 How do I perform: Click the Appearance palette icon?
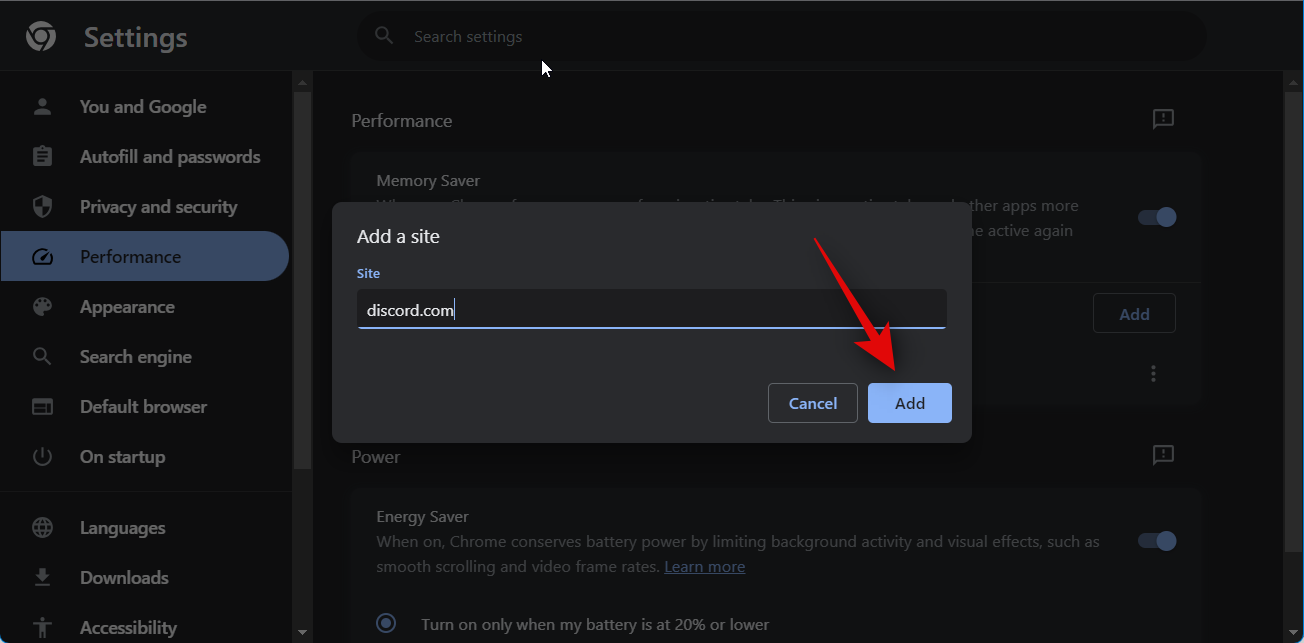pos(42,307)
